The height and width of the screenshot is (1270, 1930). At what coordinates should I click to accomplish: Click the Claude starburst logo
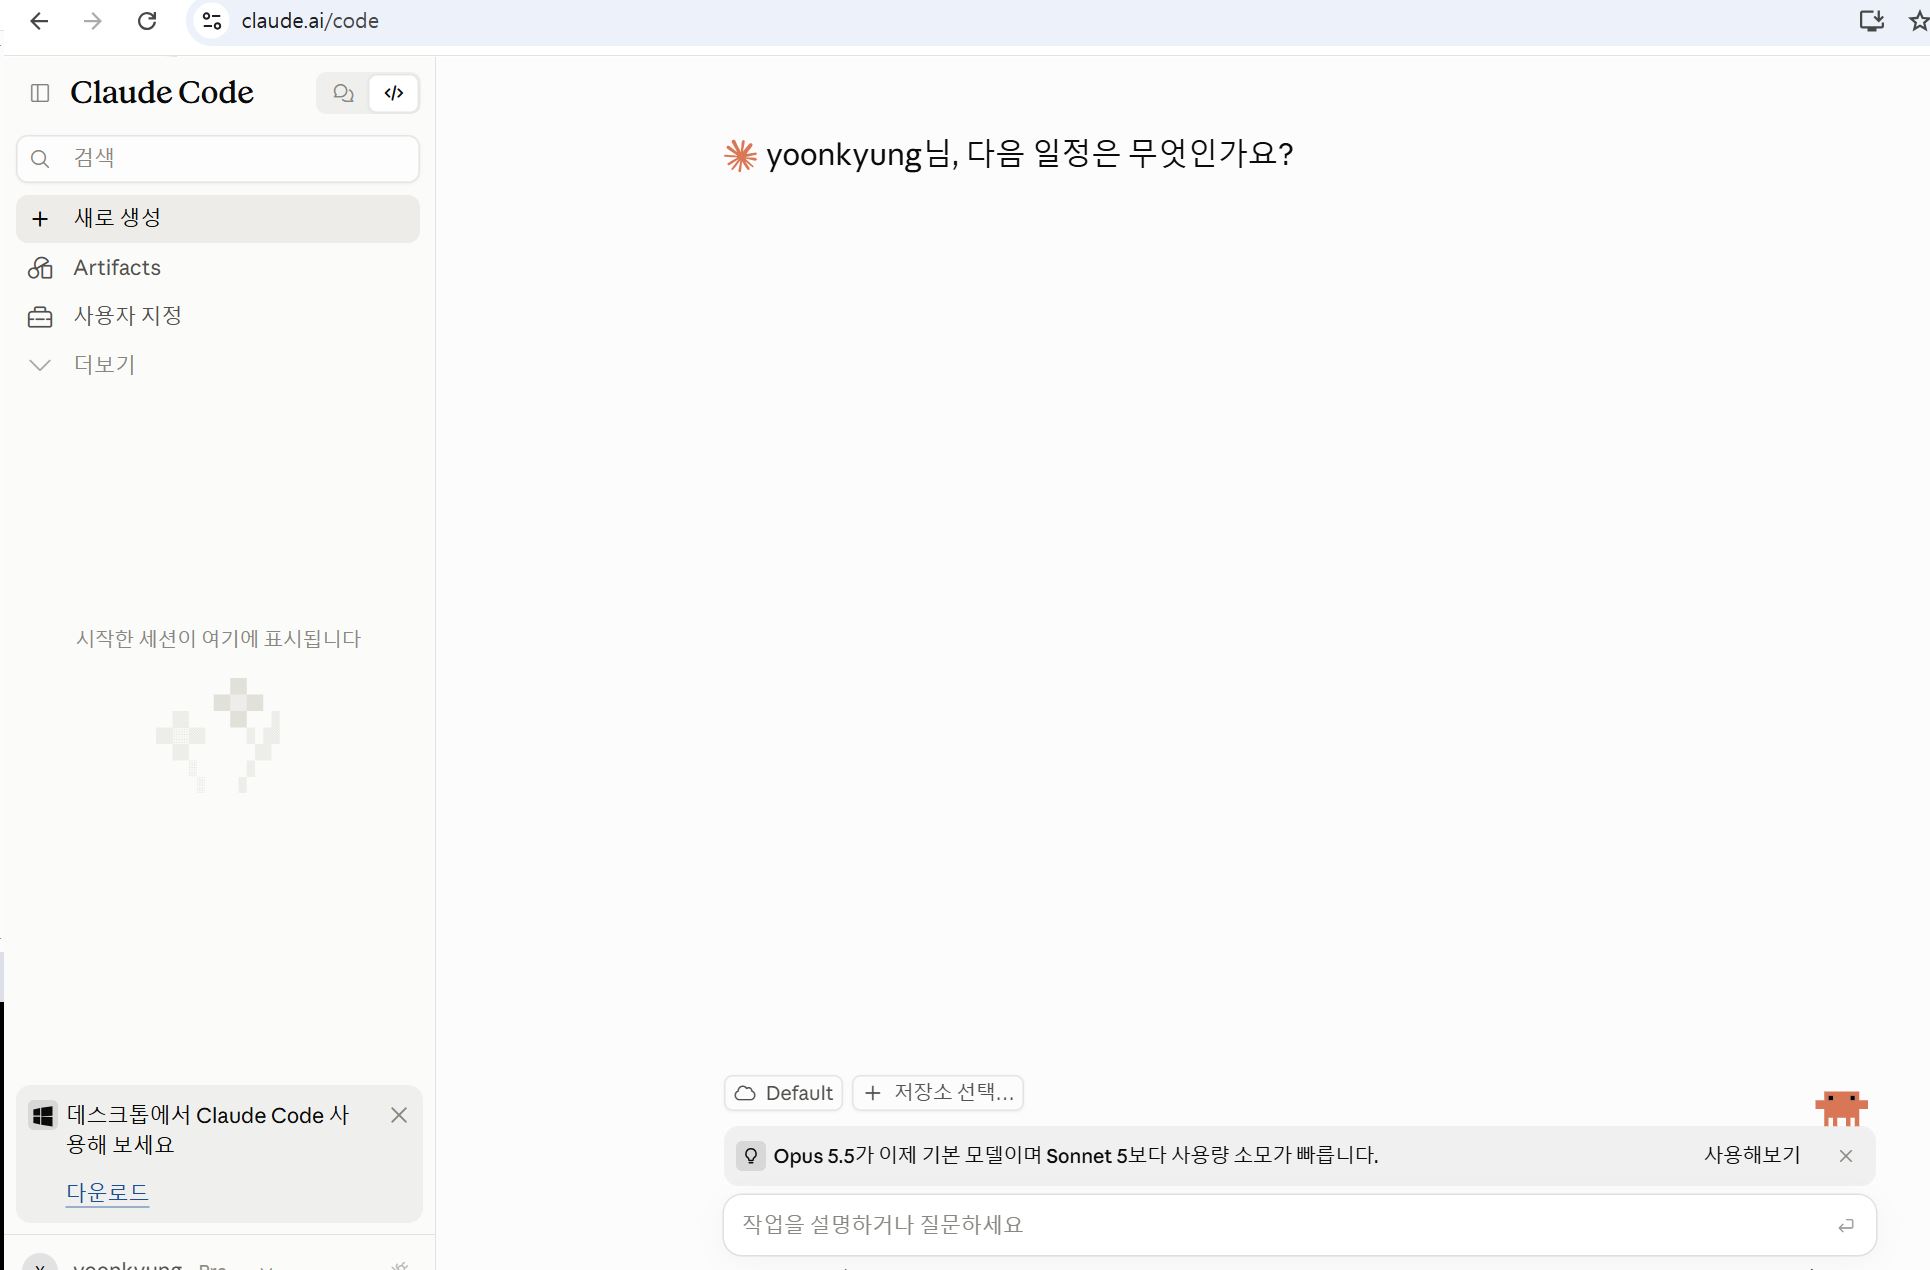[x=740, y=155]
